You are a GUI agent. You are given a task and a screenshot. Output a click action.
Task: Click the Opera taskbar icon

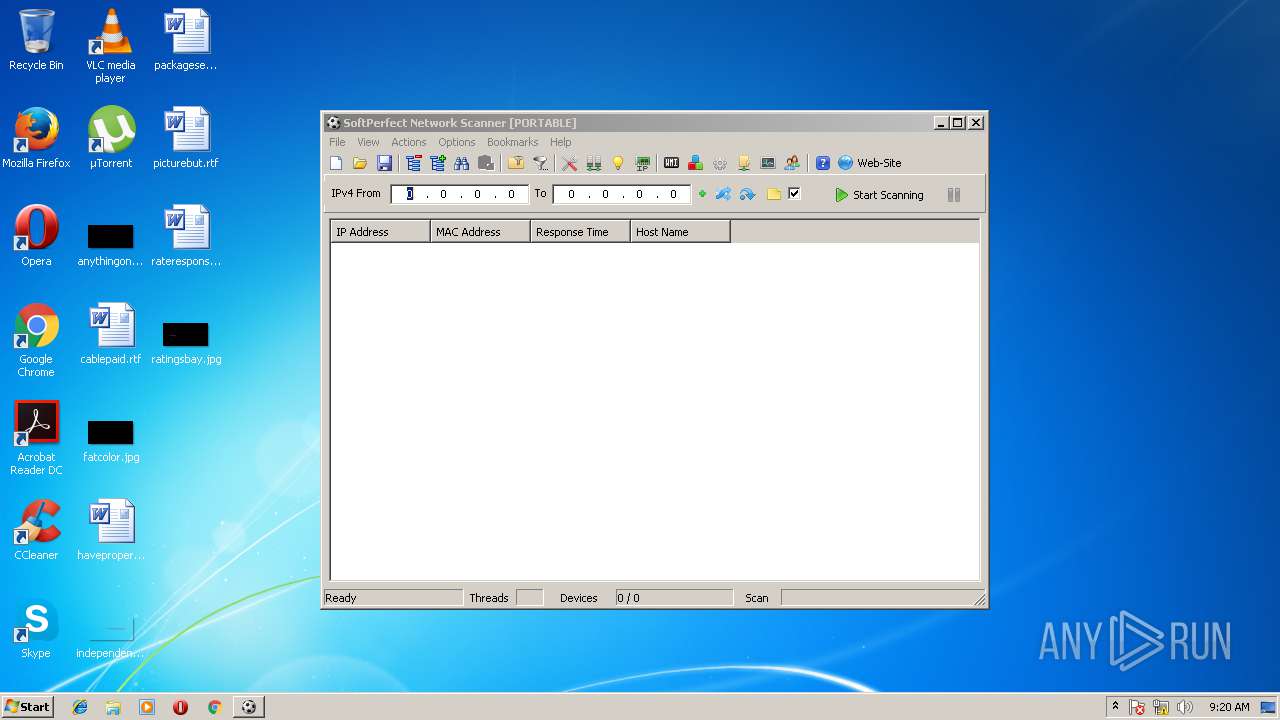click(x=180, y=707)
